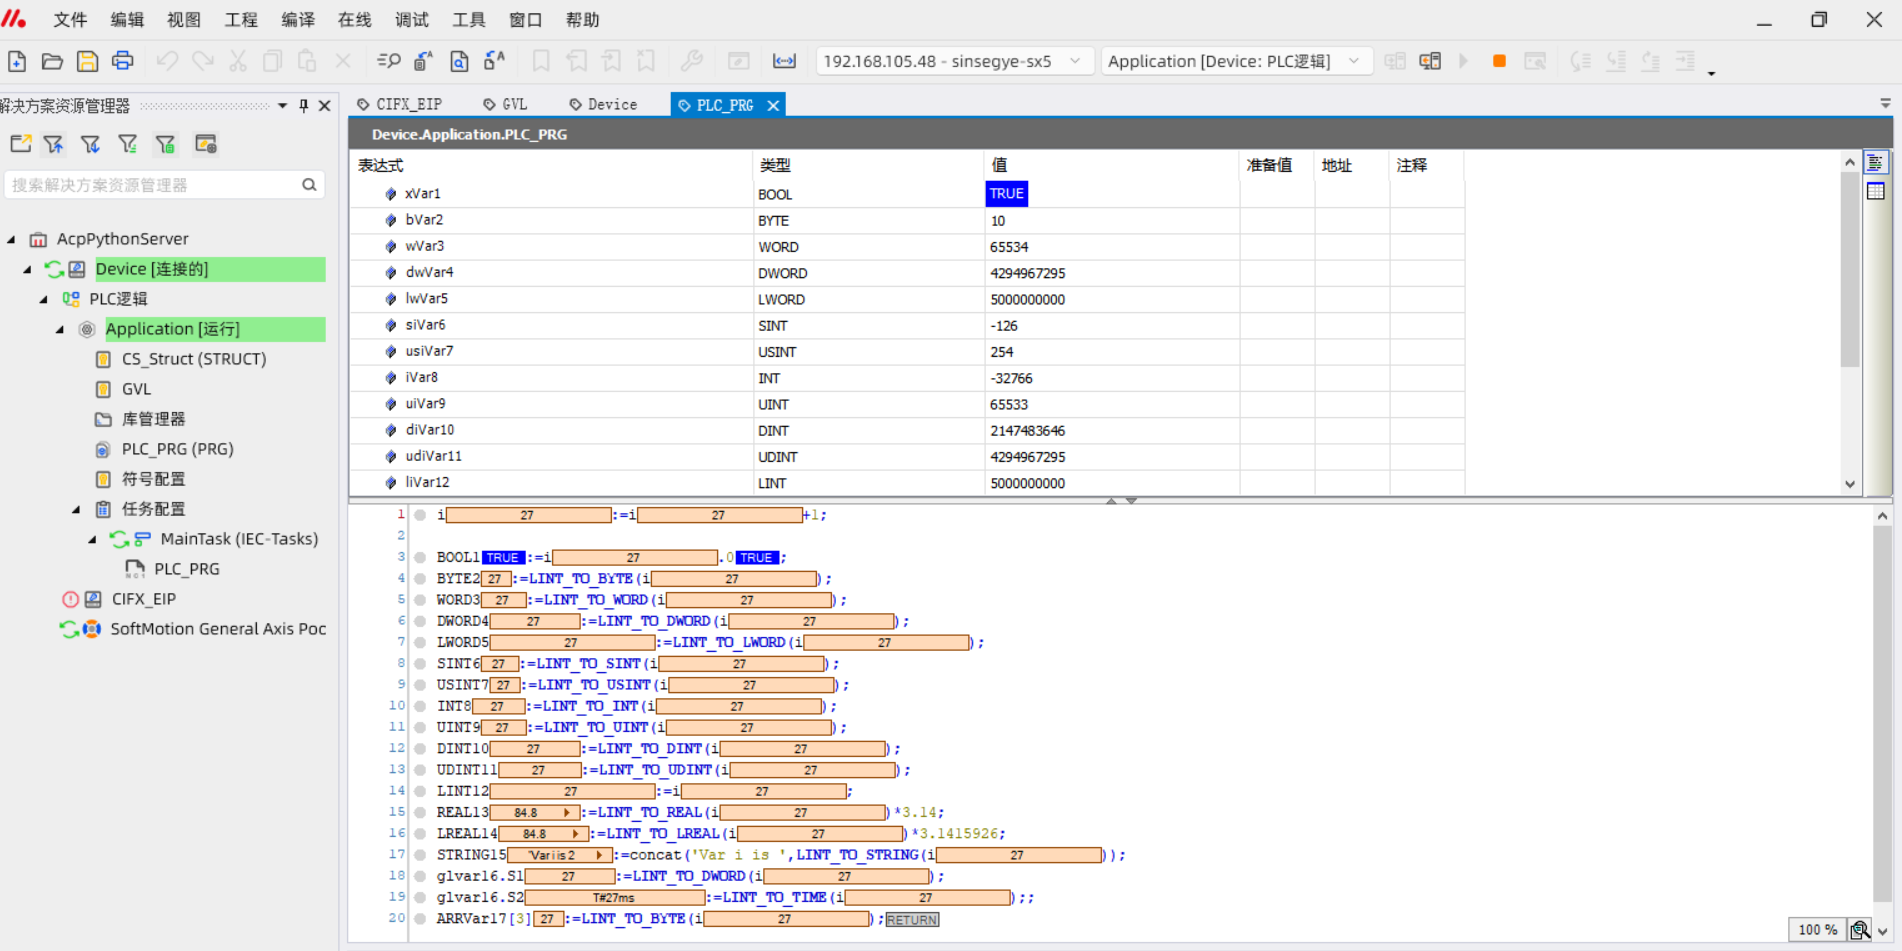Toggle breakpoint on line 15 REAL13
Viewport: 1902px width, 951px height.
[420, 813]
